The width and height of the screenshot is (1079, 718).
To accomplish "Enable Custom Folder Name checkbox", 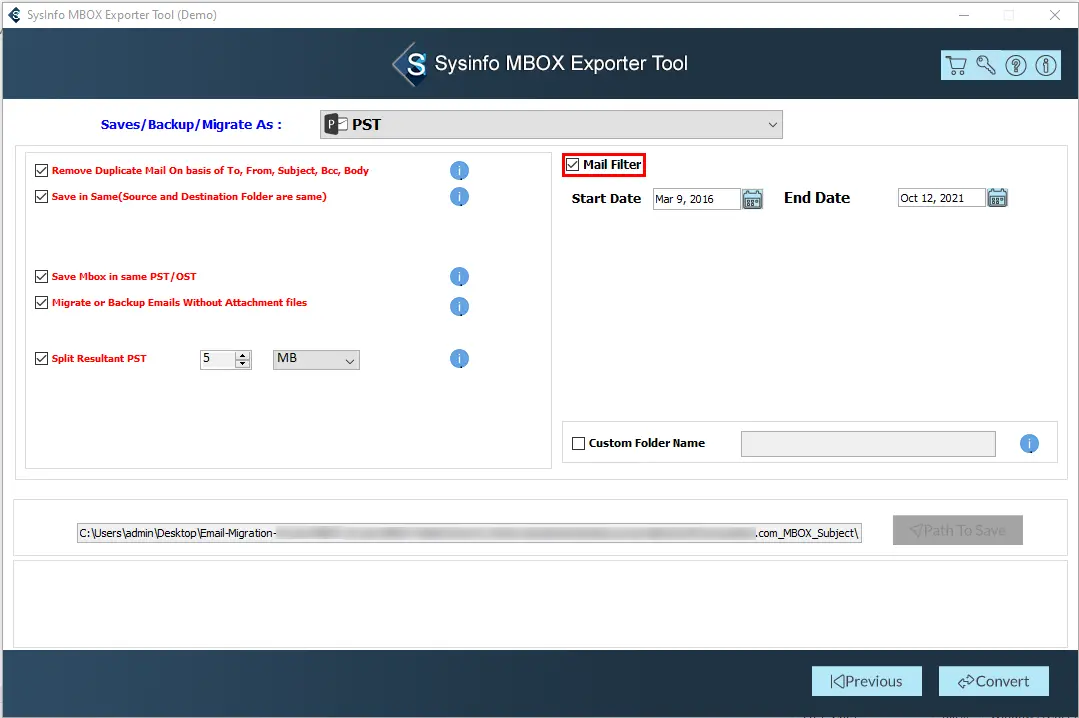I will pos(579,443).
